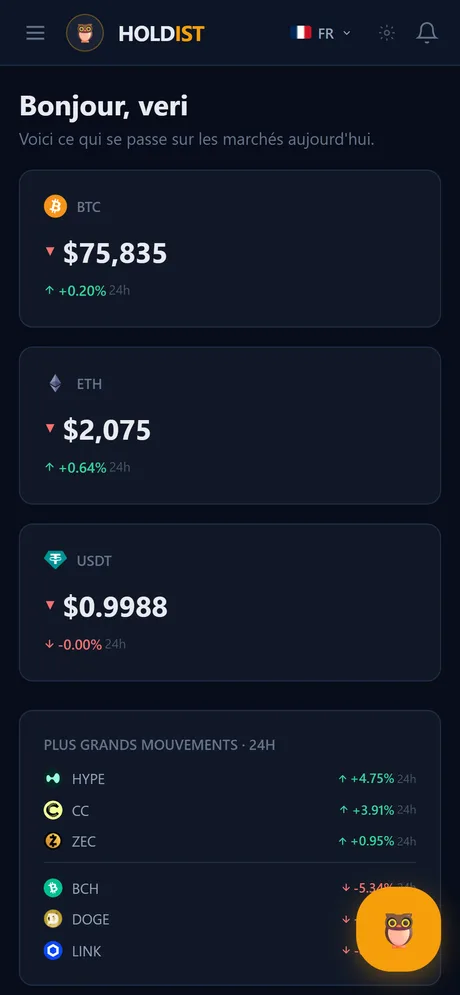Click the Bitcoin coin icon
The image size is (460, 995).
pos(55,207)
